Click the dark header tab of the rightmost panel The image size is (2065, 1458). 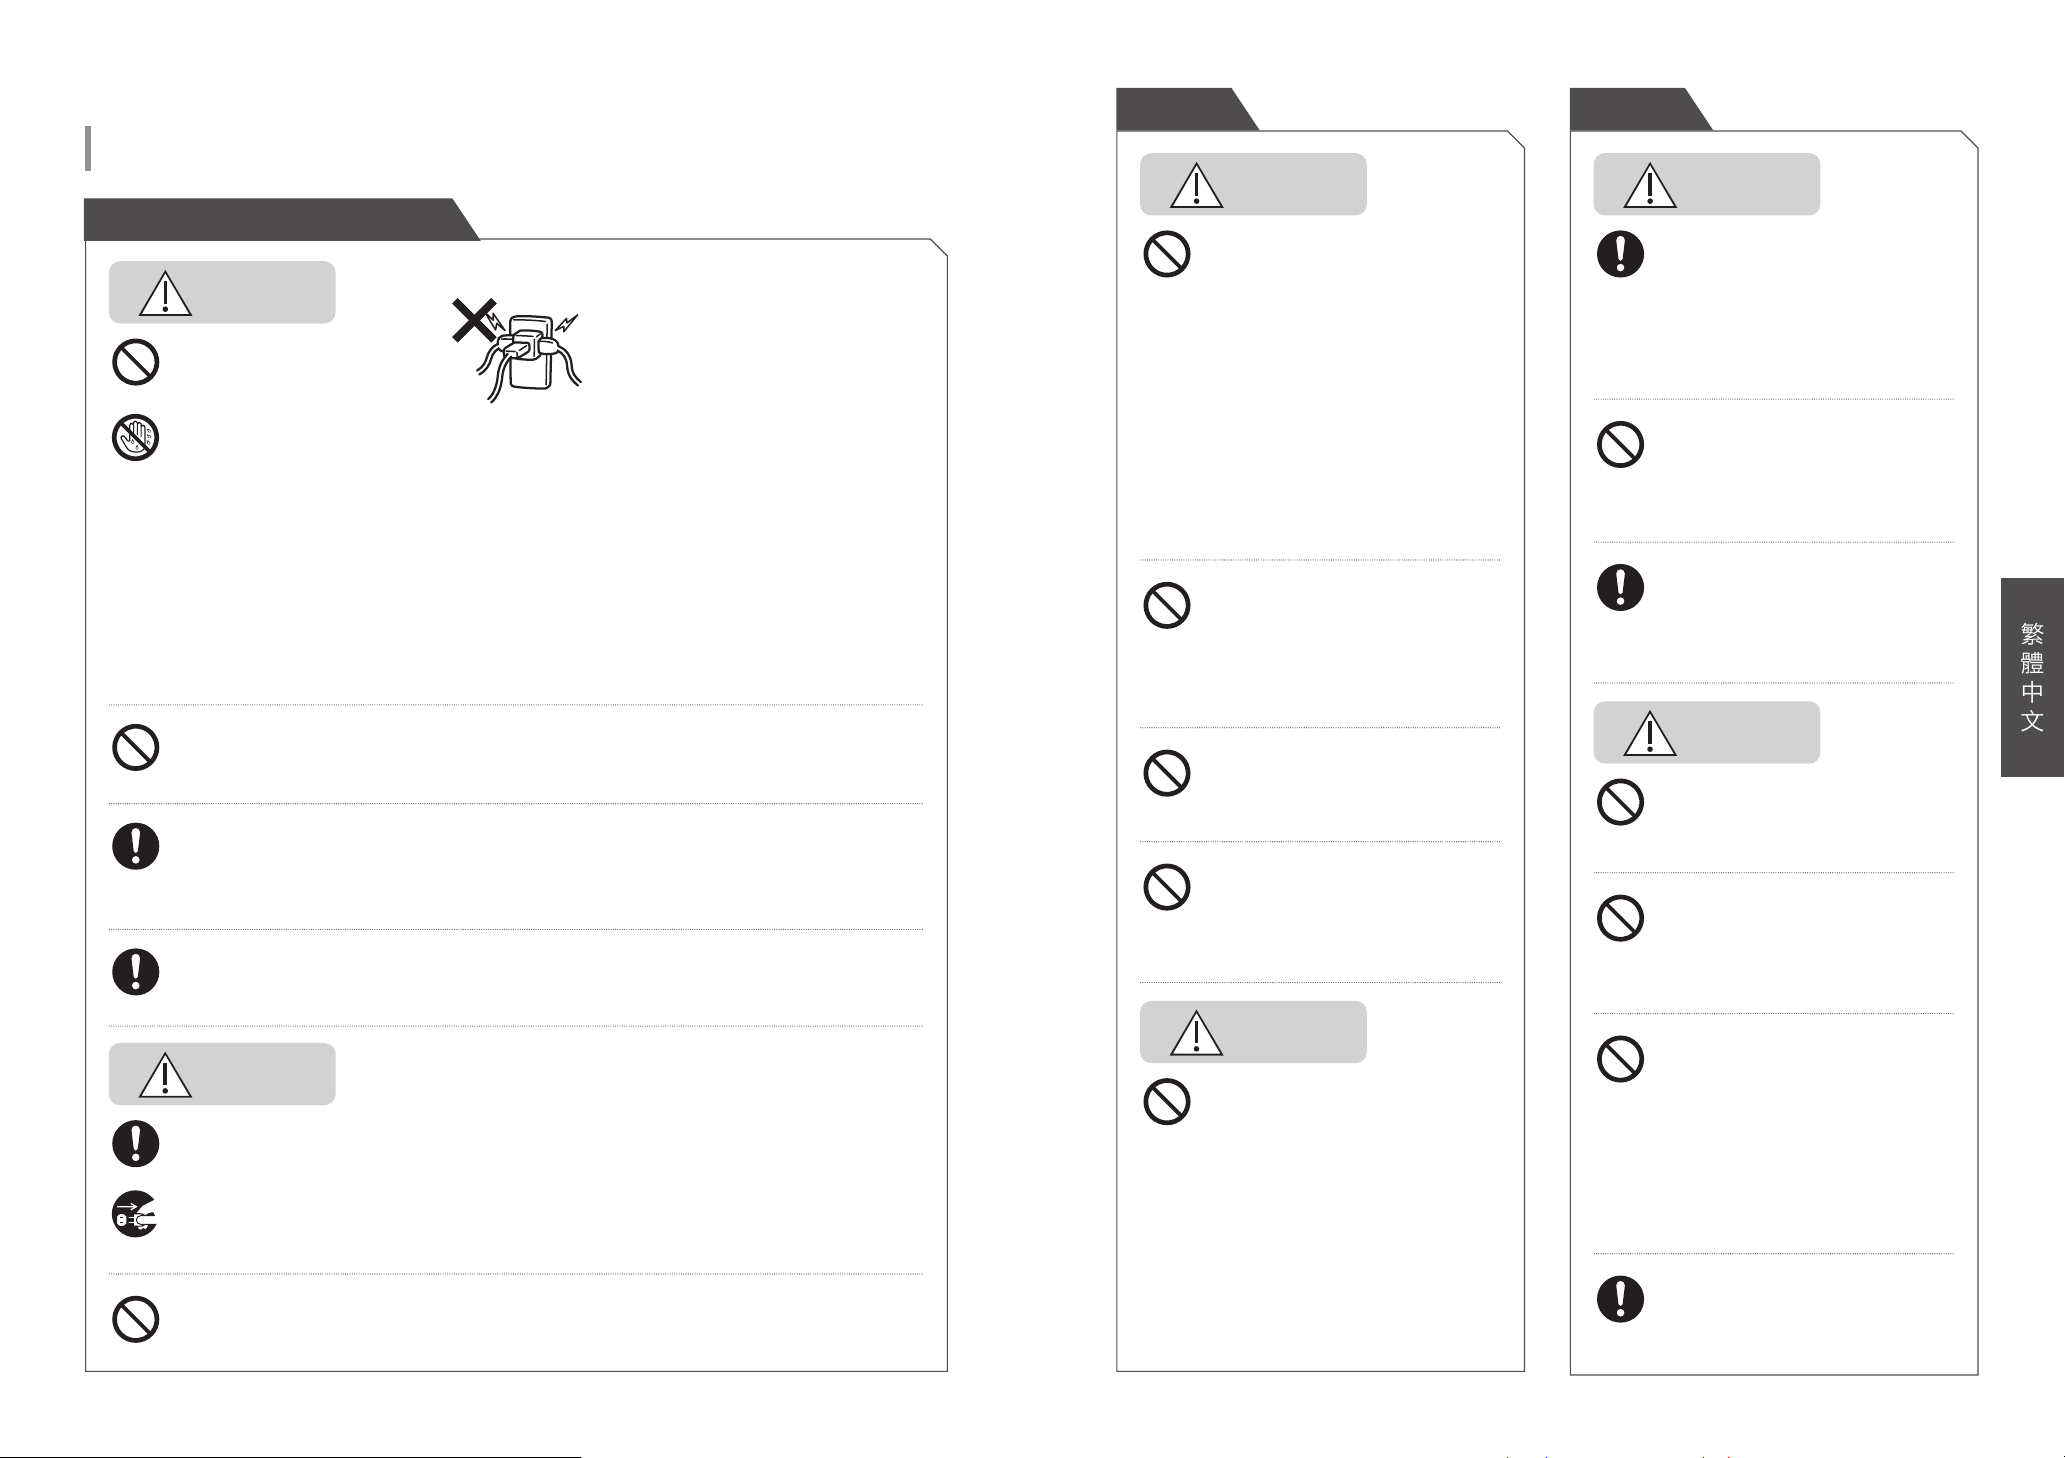tap(1640, 109)
